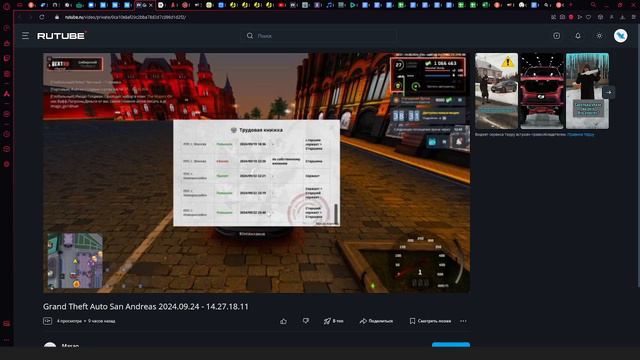Click the video title Grand Theft Auto San Andreas
The height and width of the screenshot is (360, 640).
click(146, 307)
